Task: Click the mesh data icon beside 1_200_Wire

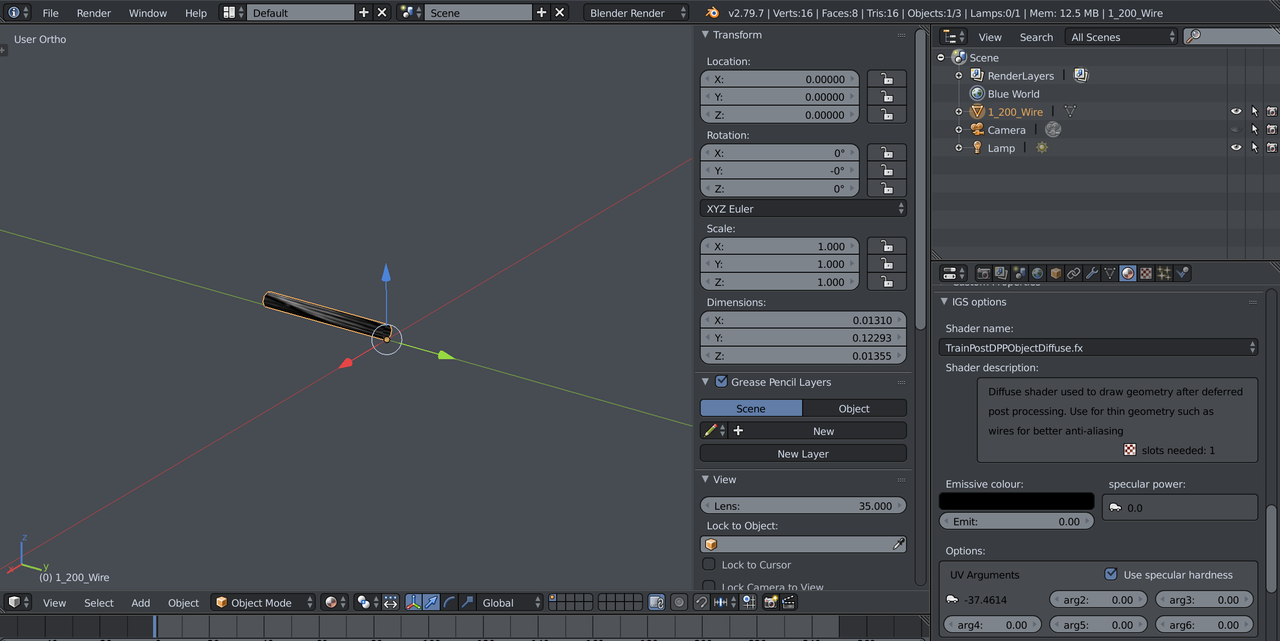Action: [1069, 112]
